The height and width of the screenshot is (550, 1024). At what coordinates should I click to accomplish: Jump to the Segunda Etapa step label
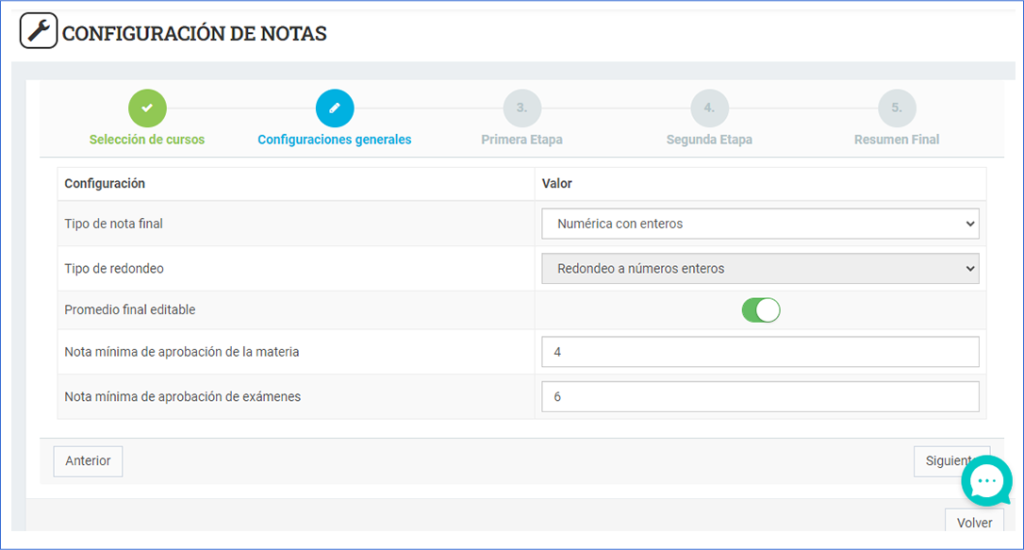(709, 140)
